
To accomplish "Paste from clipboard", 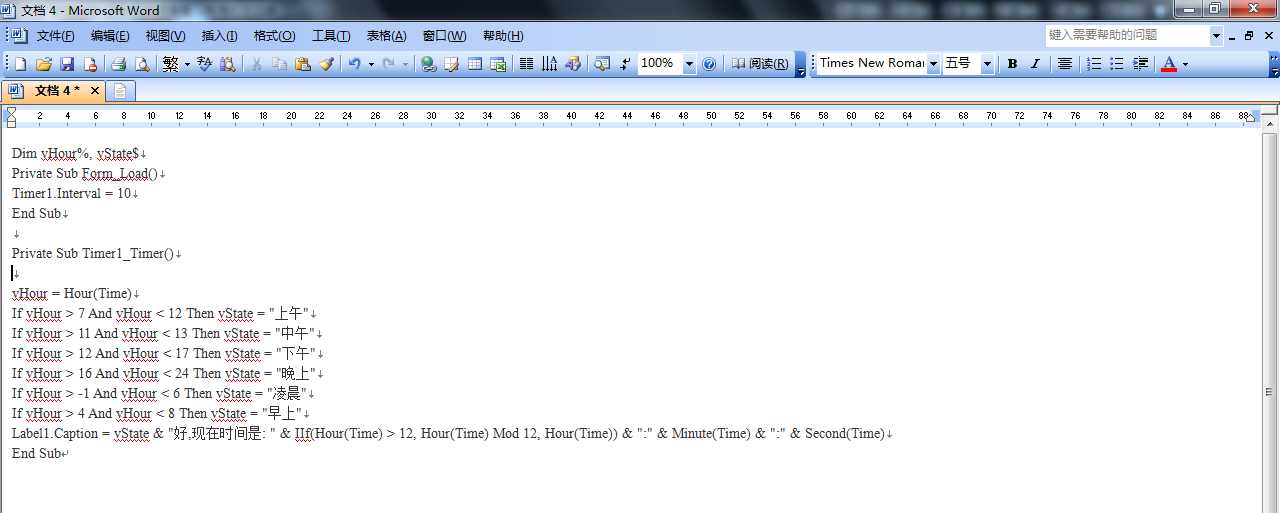I will (302, 63).
